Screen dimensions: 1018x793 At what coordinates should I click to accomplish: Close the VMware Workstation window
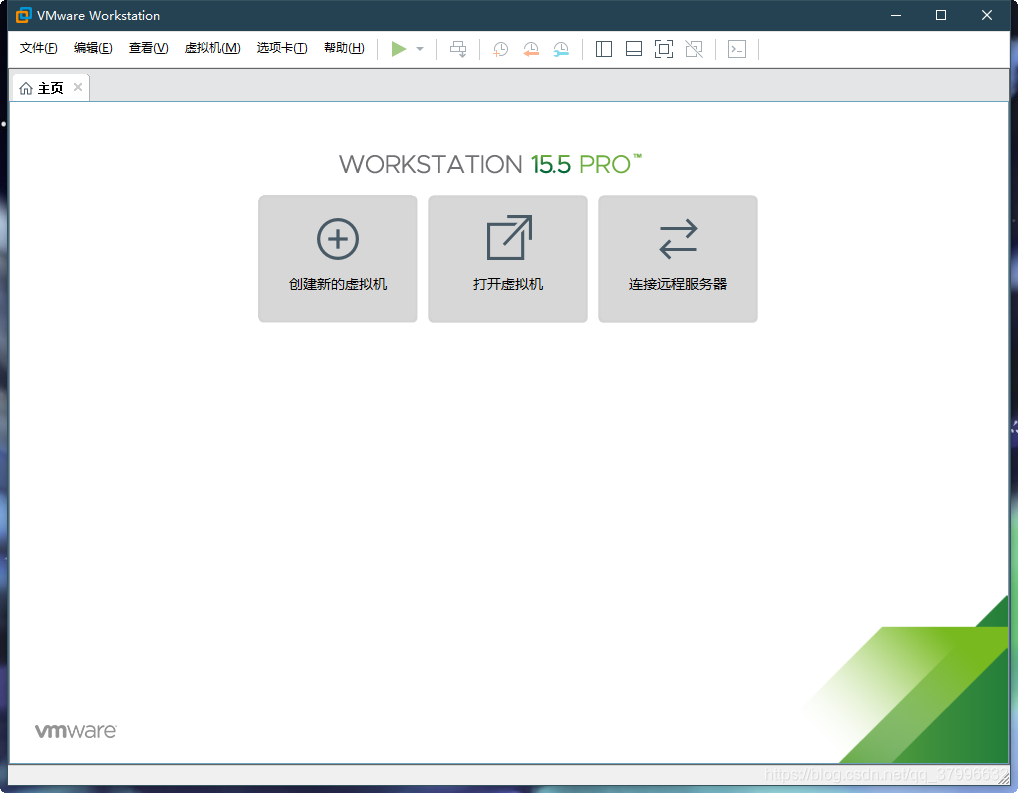987,15
